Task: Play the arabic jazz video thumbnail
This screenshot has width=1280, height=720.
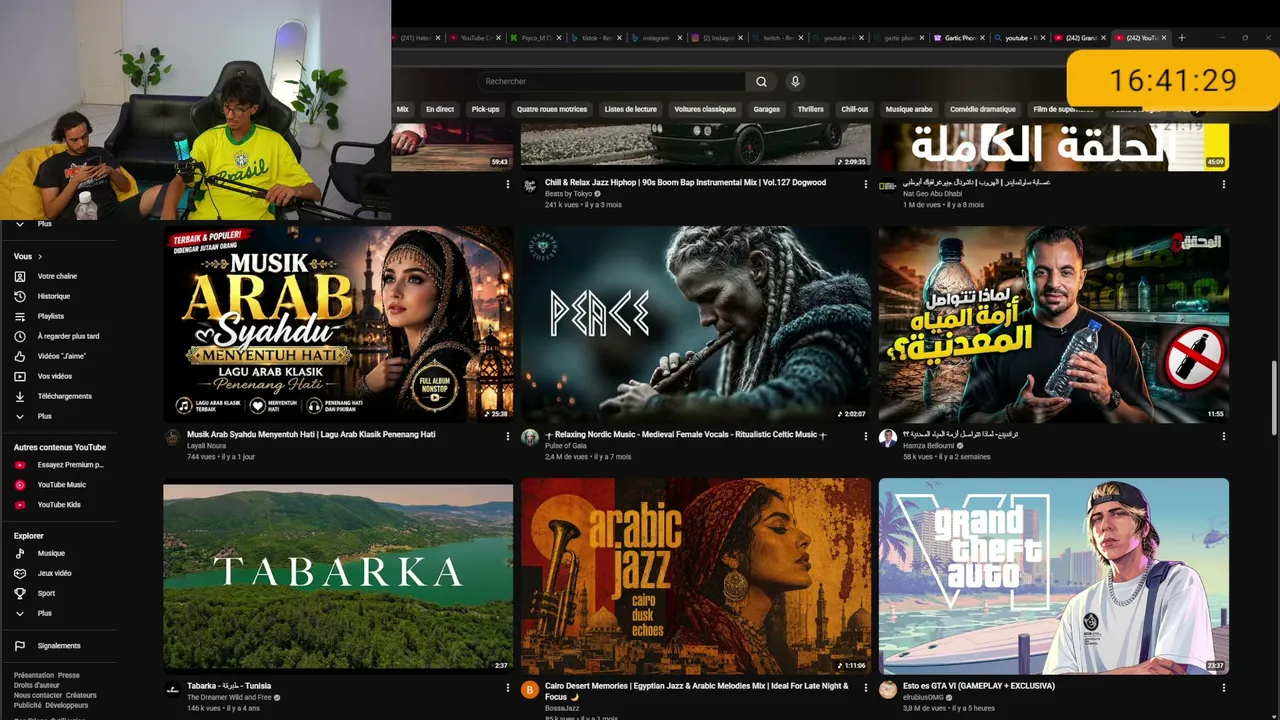Action: pyautogui.click(x=696, y=575)
